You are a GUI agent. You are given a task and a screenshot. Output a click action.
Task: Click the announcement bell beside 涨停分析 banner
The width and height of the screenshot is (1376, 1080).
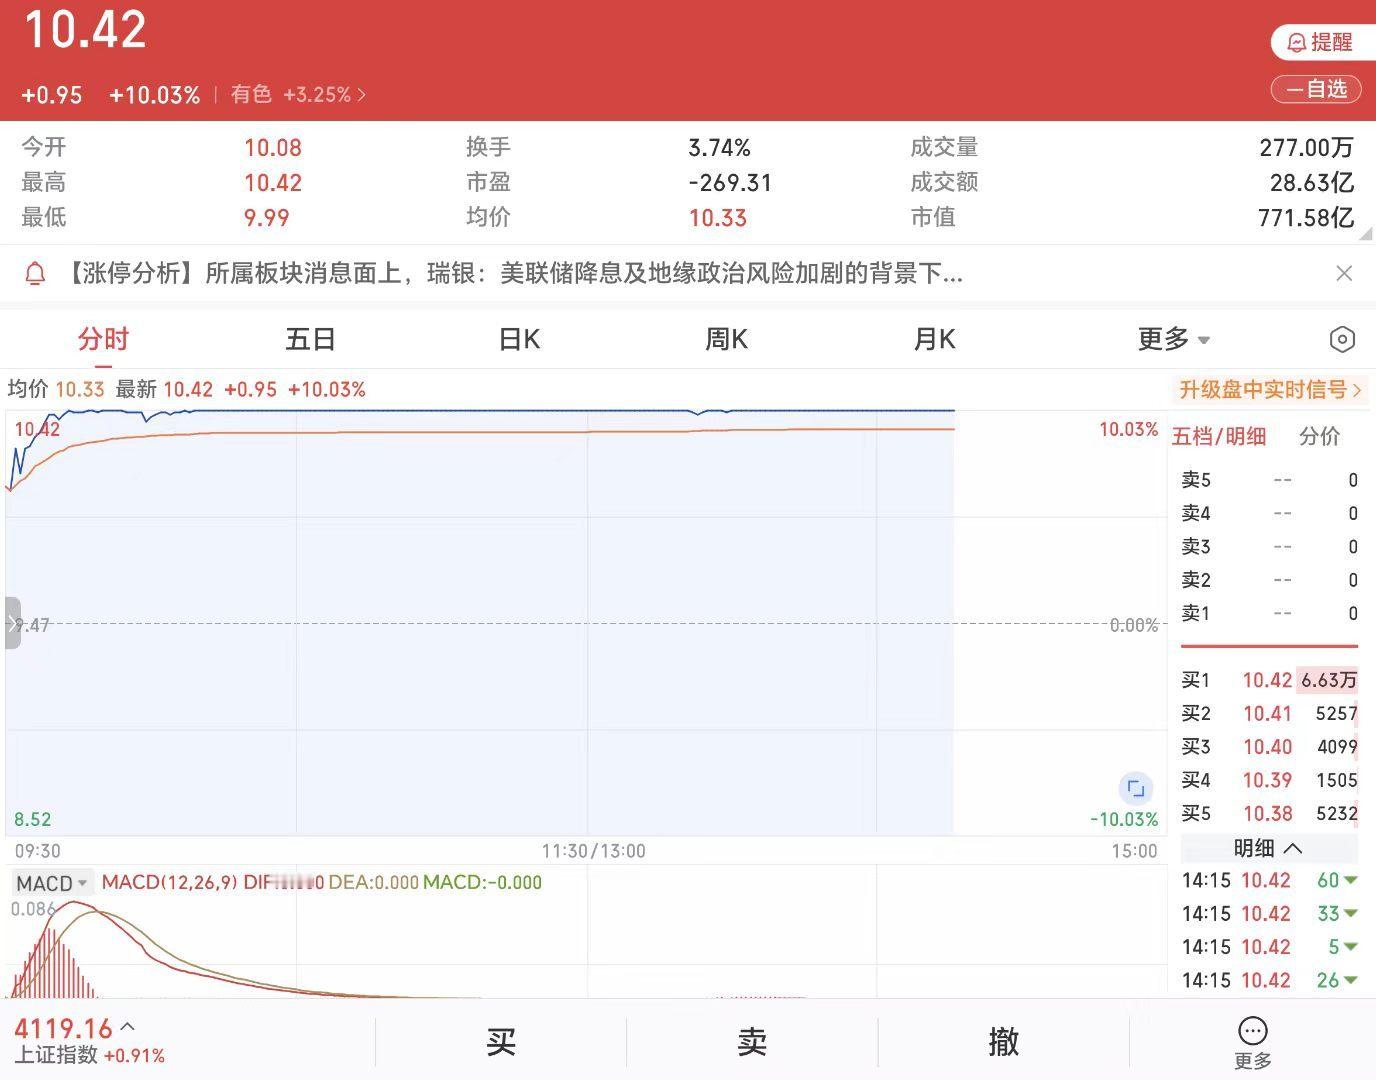[x=36, y=273]
